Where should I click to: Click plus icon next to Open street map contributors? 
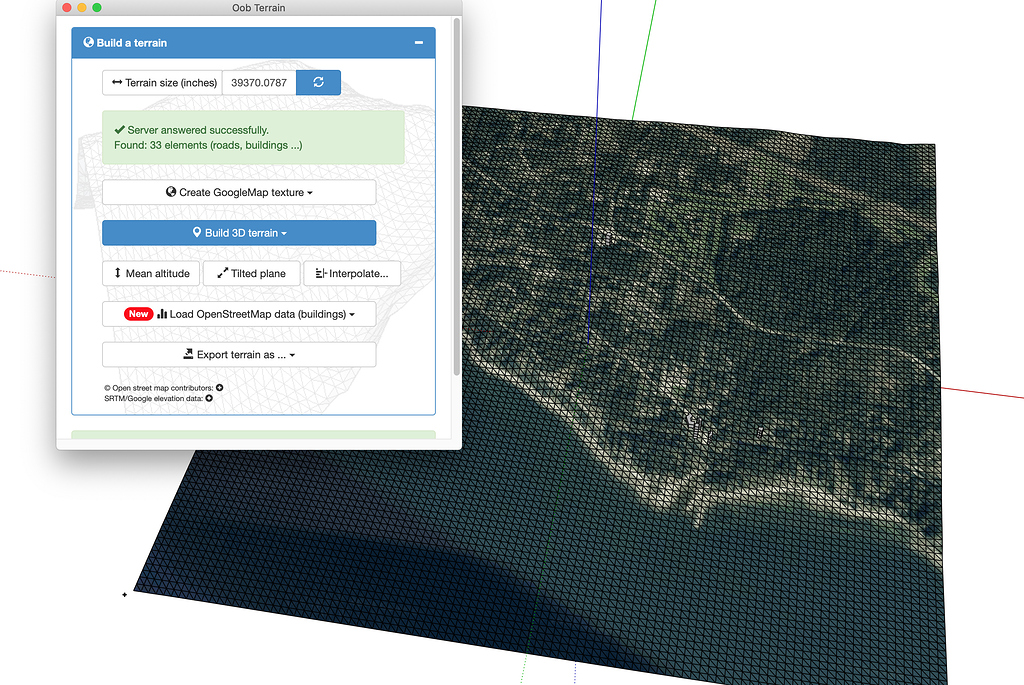[x=219, y=386]
